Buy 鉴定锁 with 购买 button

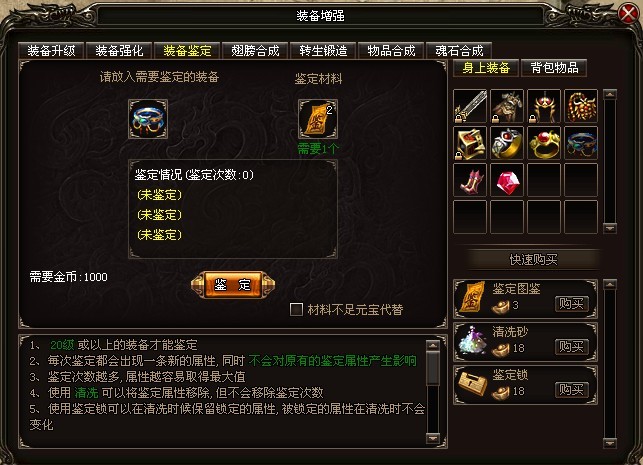coord(571,390)
